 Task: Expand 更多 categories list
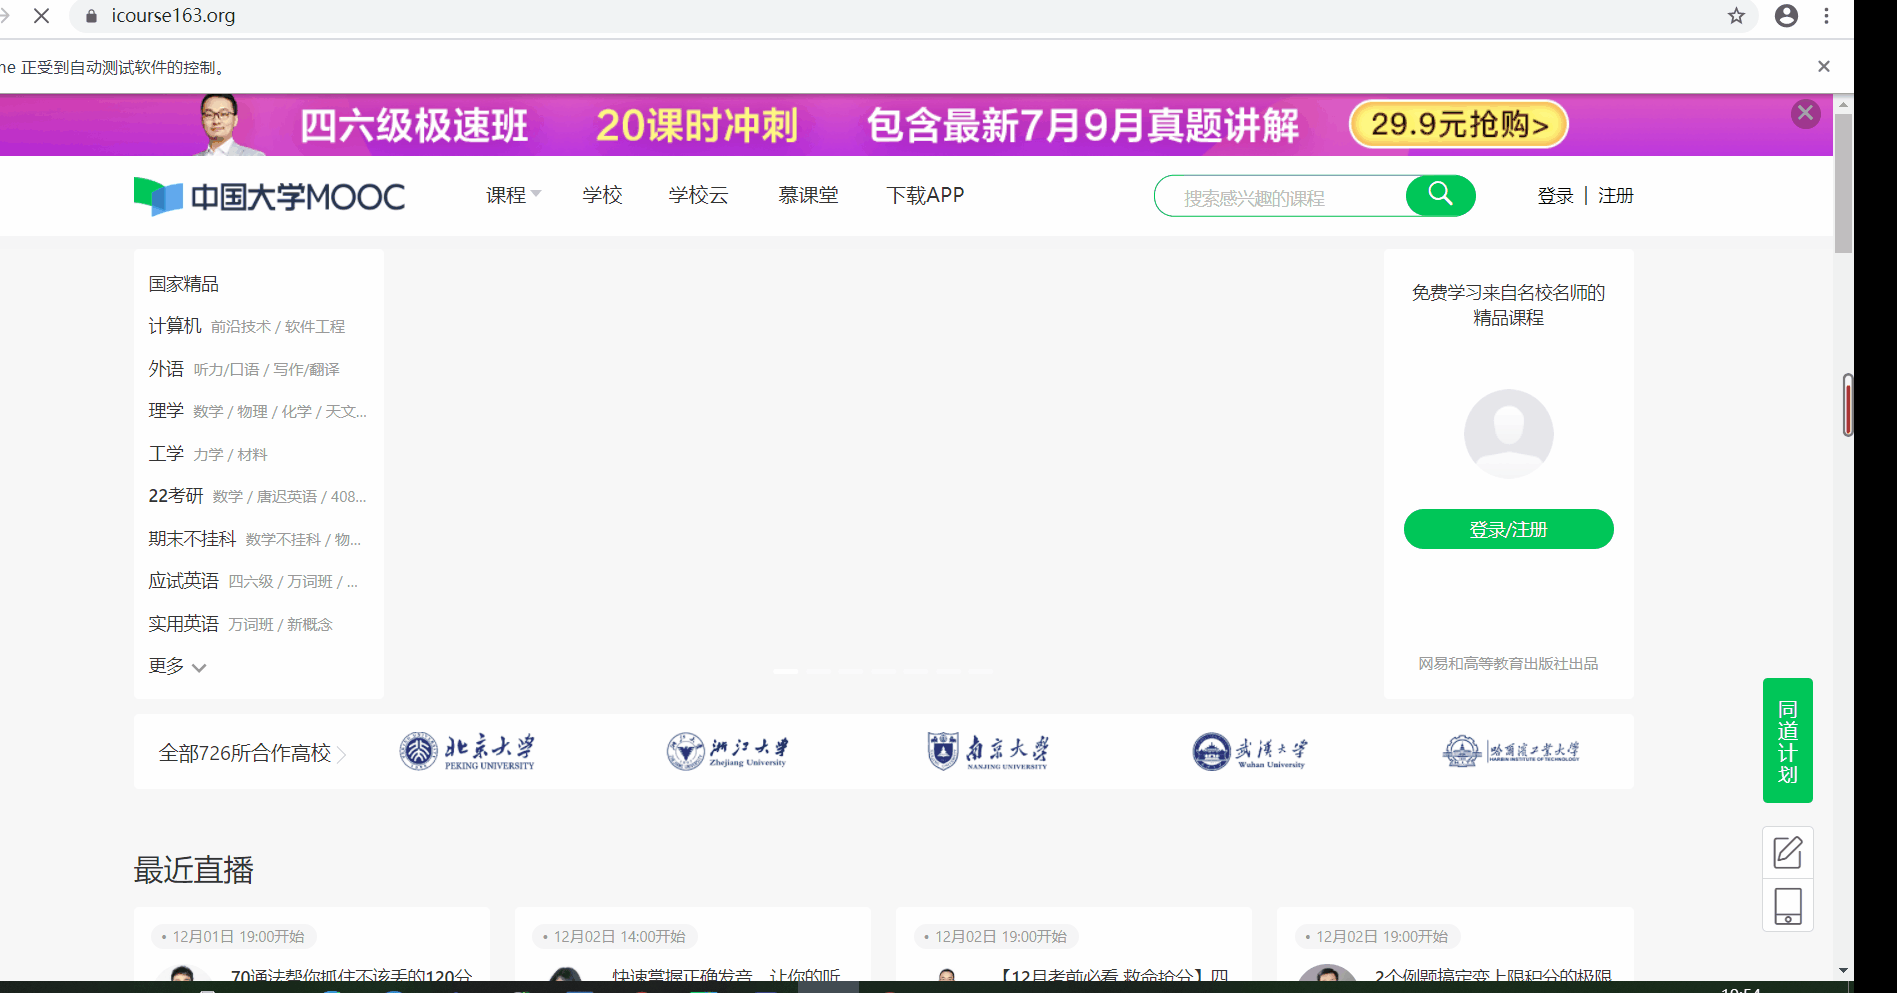pyautogui.click(x=177, y=666)
